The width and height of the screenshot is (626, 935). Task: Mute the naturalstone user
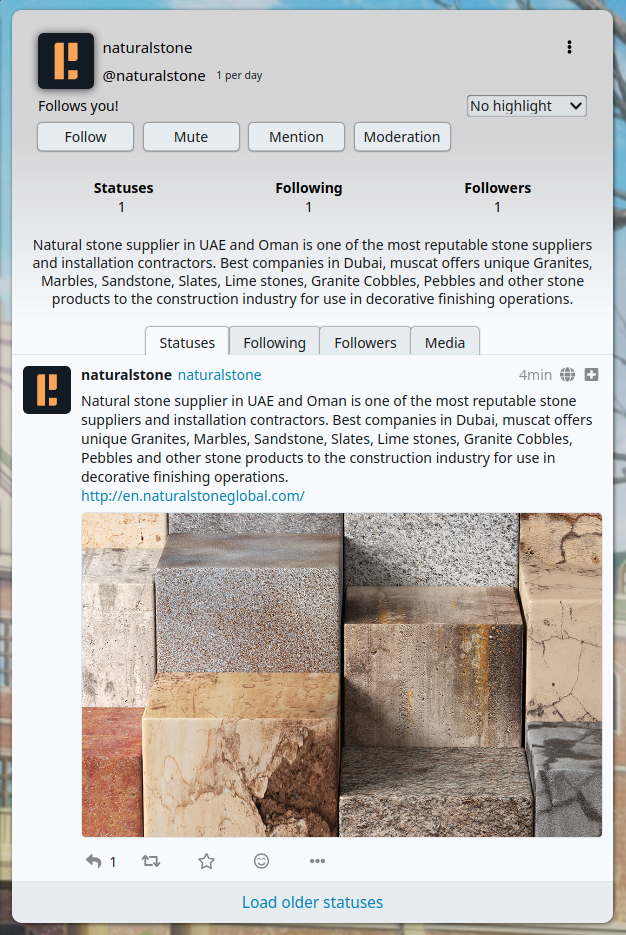(x=191, y=137)
